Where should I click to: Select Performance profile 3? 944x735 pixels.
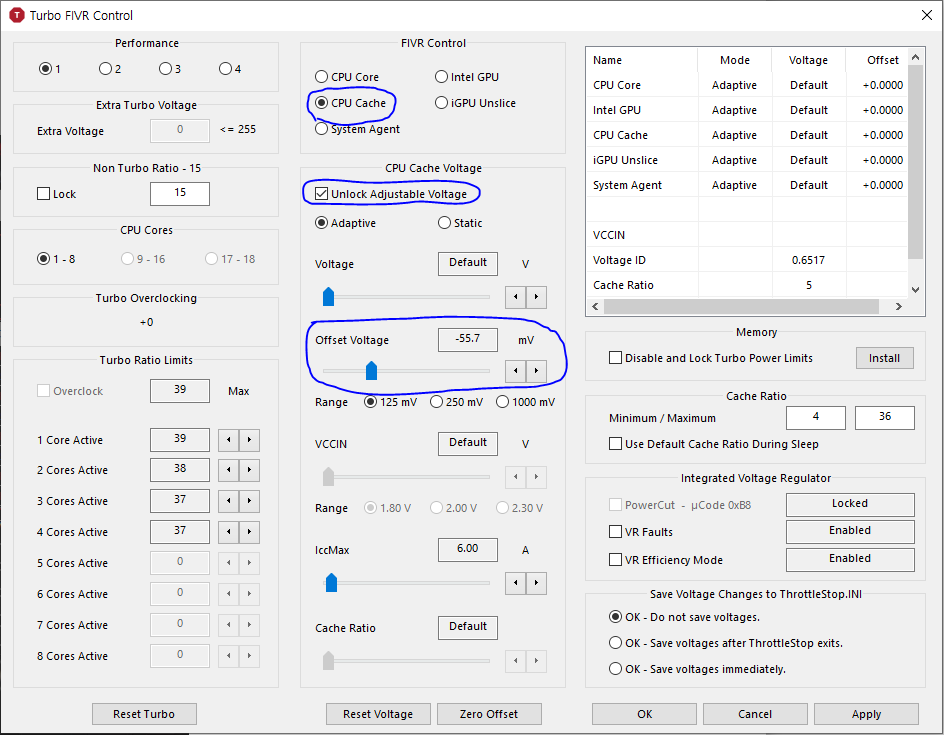click(170, 69)
